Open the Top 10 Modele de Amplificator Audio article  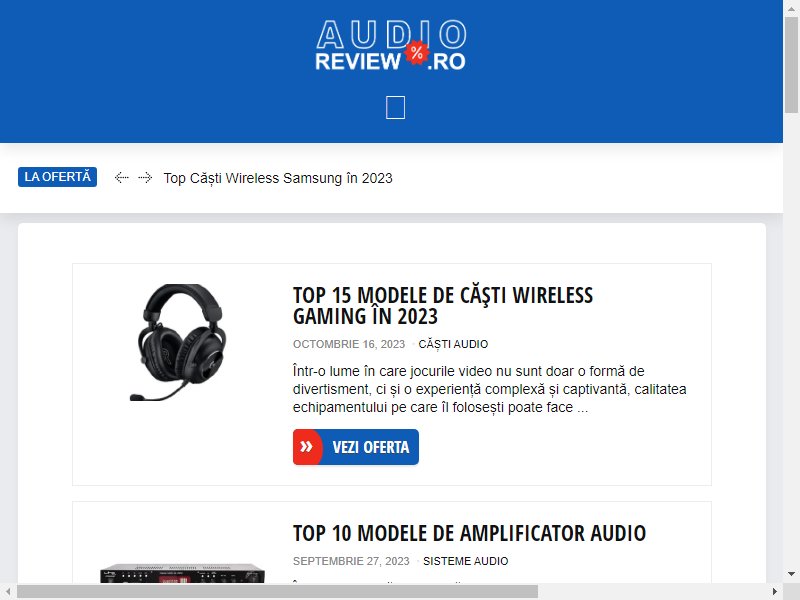[469, 533]
